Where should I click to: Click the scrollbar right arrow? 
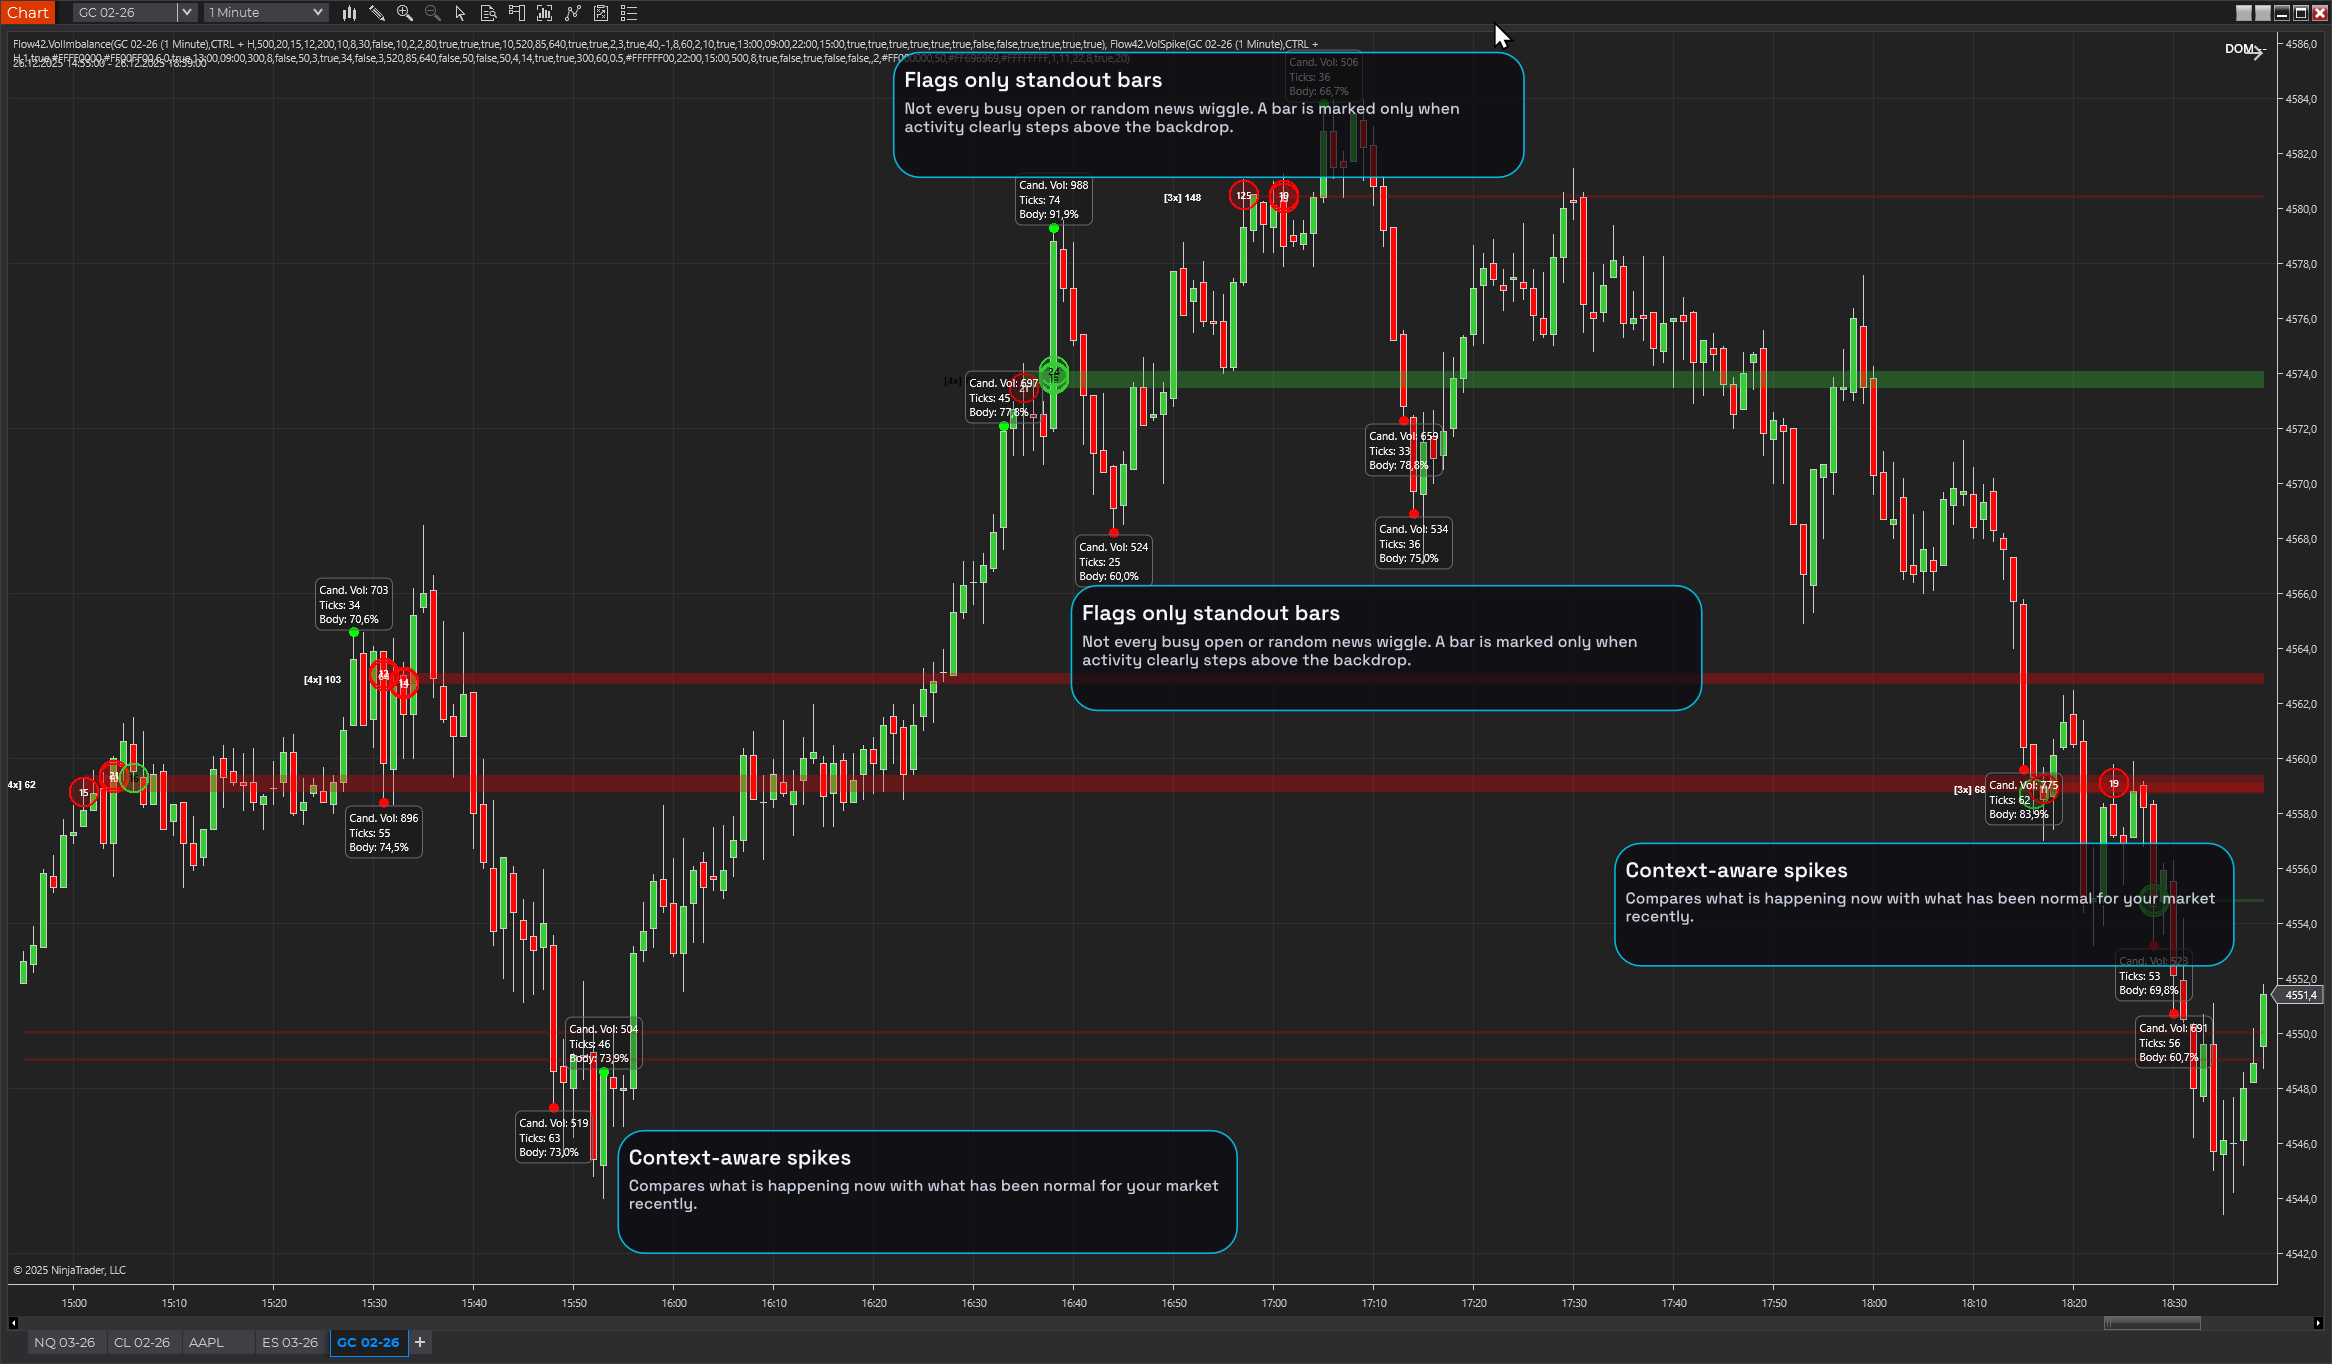coord(2318,1323)
